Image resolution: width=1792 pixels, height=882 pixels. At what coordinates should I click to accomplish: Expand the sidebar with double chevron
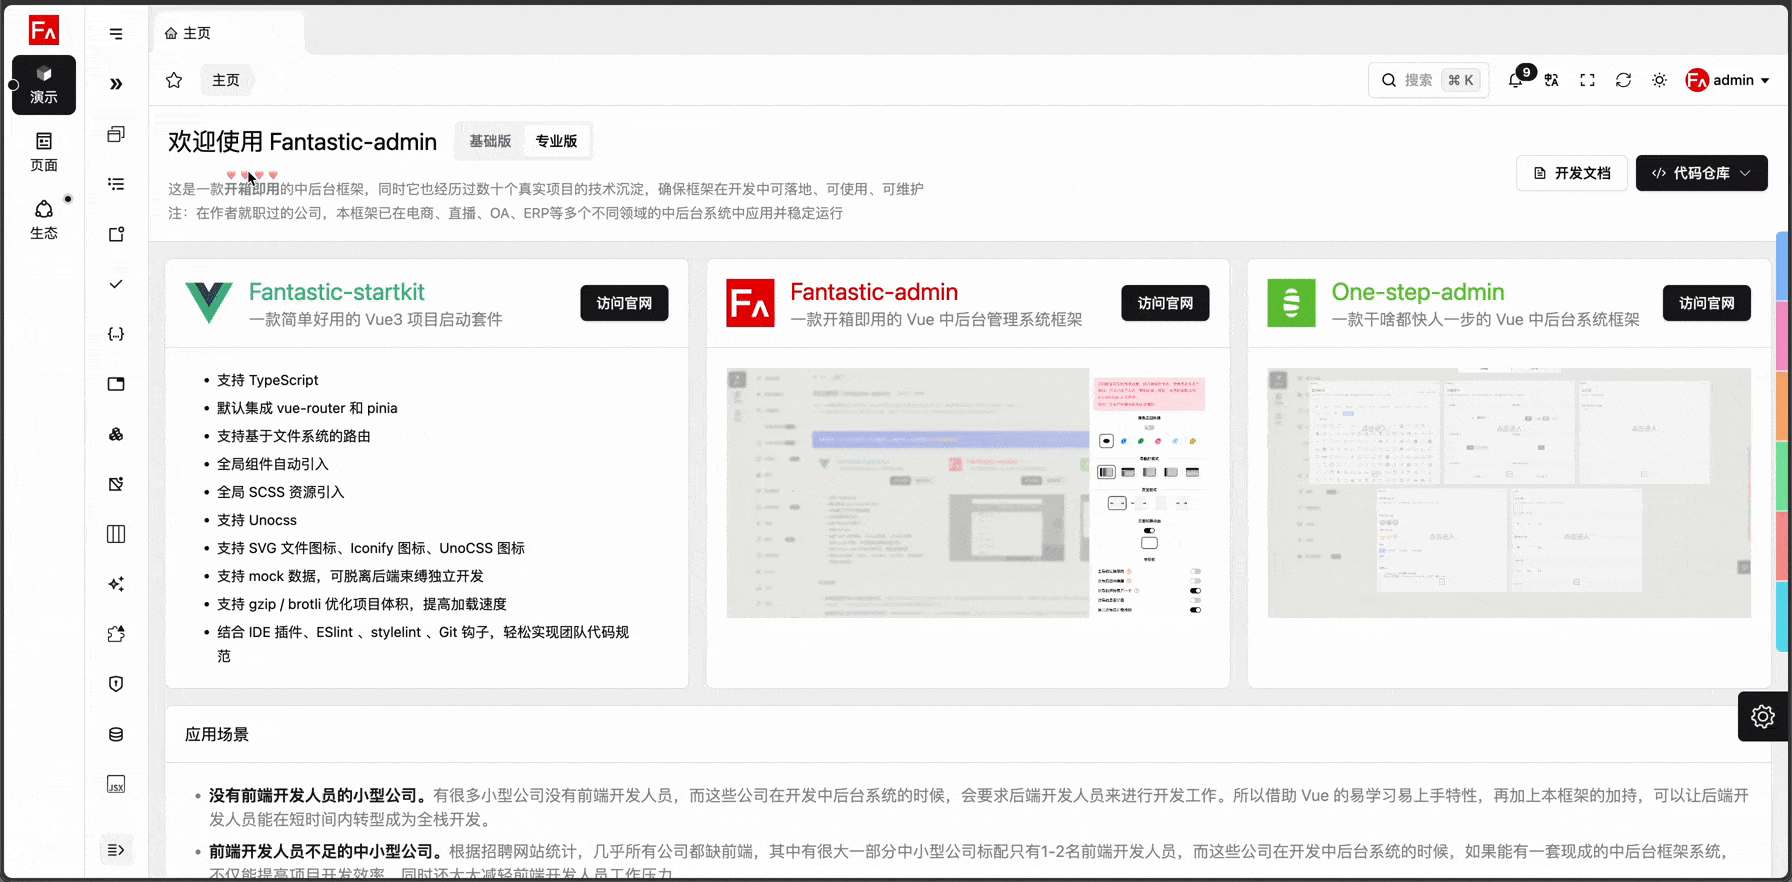[x=116, y=84]
